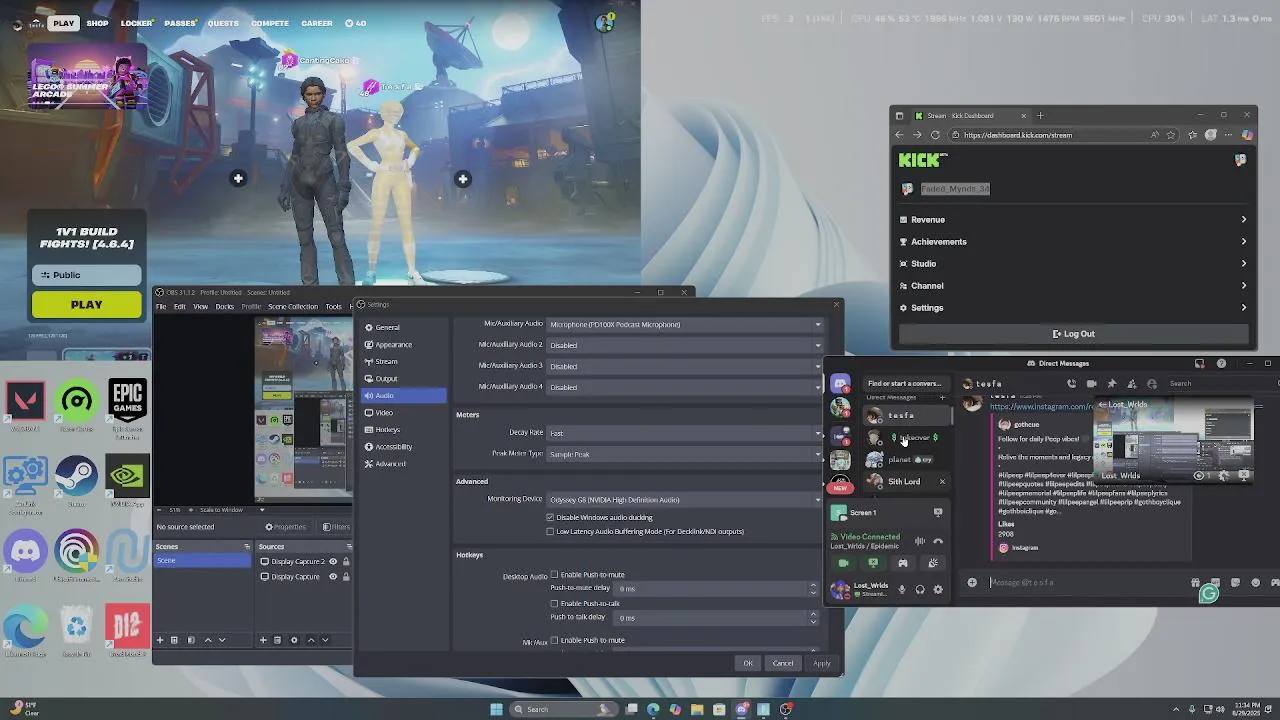Open the Discord emoji picker
Image resolution: width=1280 pixels, height=720 pixels.
[x=1255, y=582]
